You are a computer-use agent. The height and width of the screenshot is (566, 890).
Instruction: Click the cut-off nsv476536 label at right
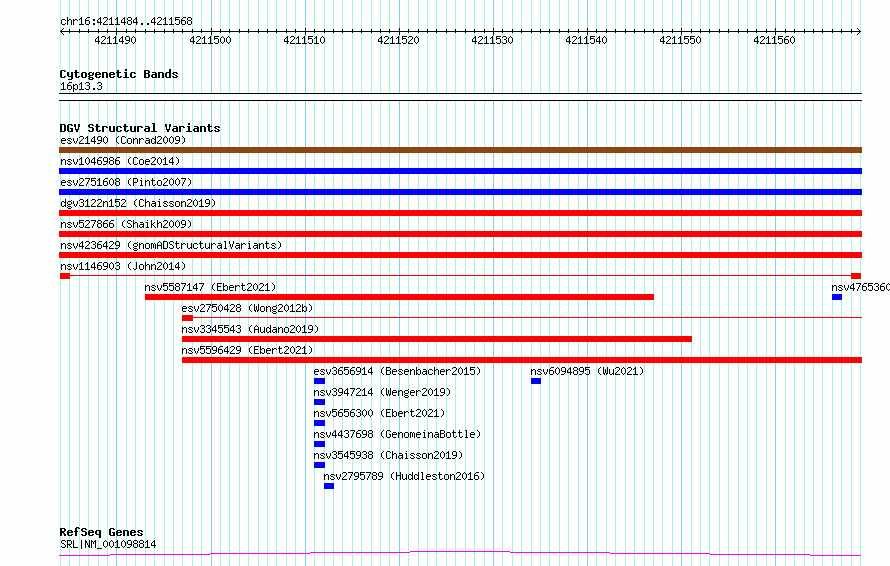tap(860, 287)
